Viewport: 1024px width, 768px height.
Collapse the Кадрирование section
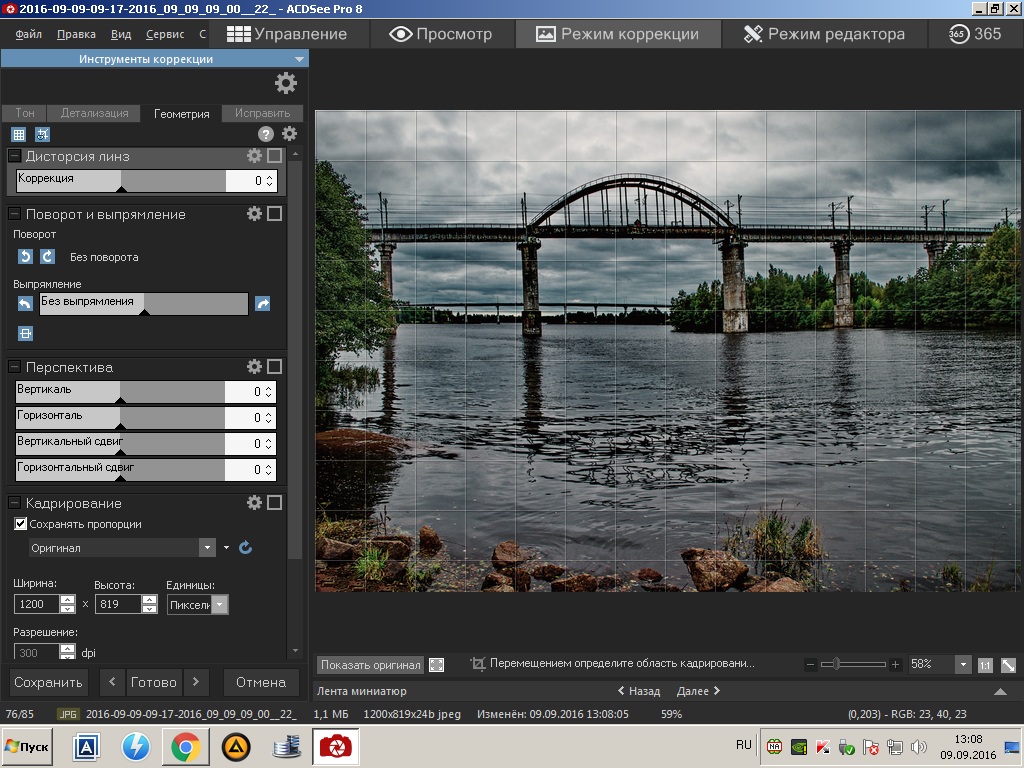point(14,502)
